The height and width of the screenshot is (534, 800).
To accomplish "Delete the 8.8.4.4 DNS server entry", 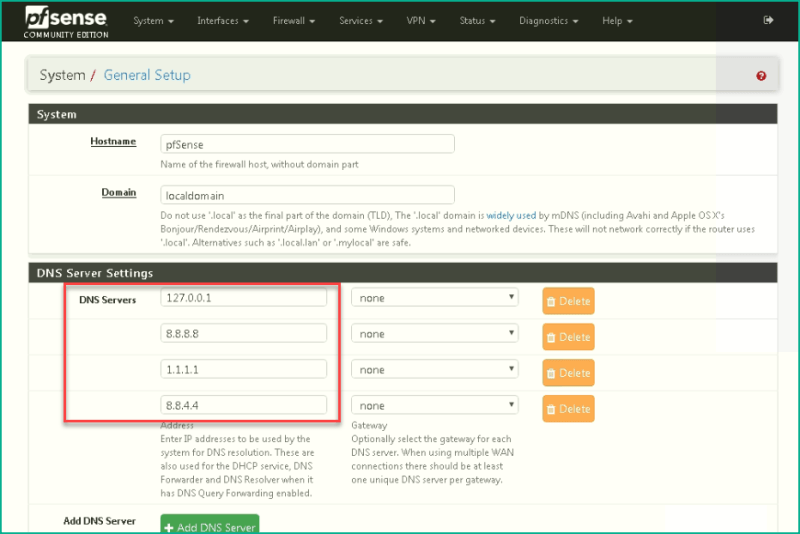I will pyautogui.click(x=568, y=409).
